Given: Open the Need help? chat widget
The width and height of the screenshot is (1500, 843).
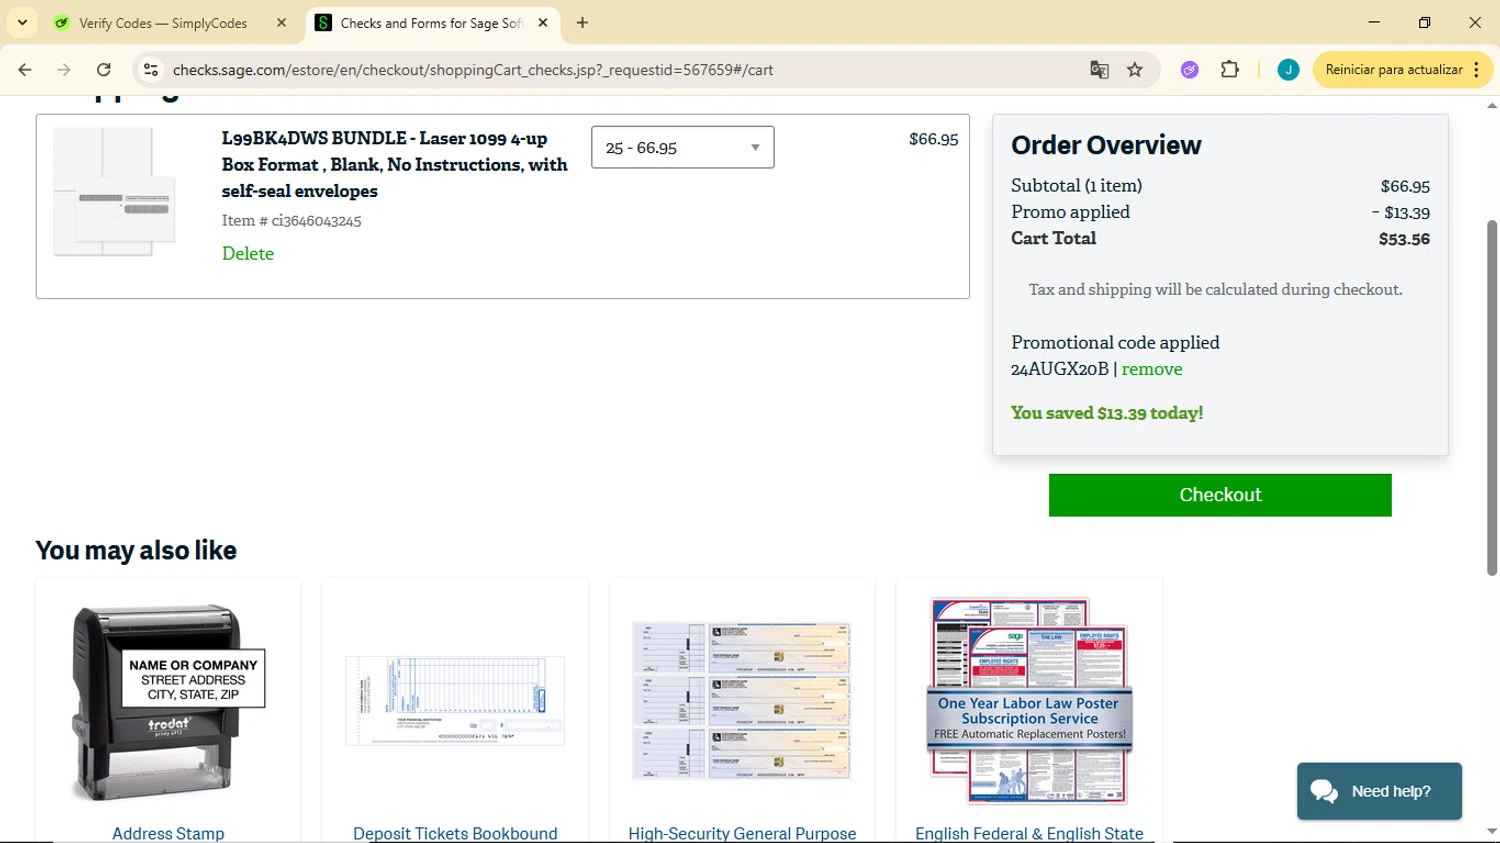Looking at the screenshot, I should coord(1379,791).
